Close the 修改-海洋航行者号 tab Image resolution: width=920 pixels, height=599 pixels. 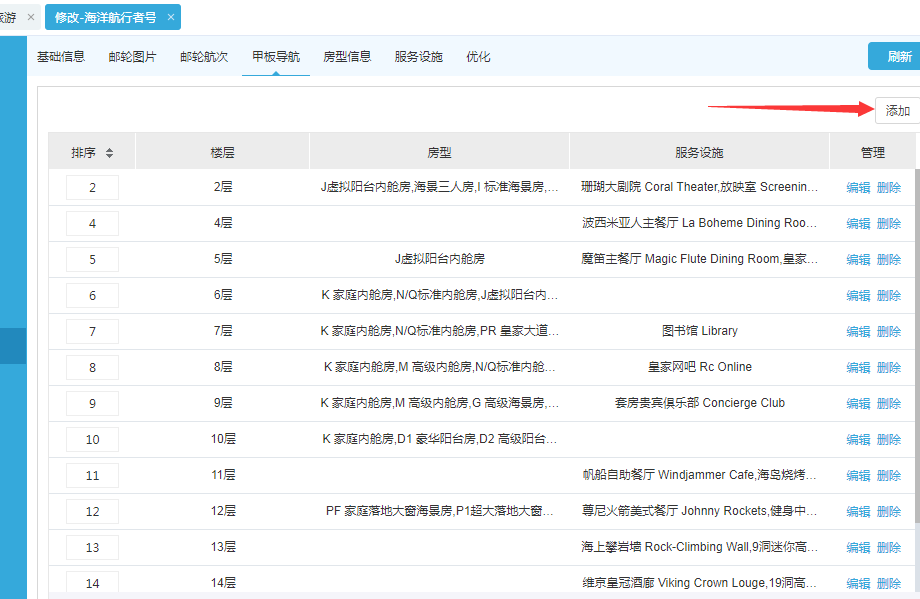[171, 17]
